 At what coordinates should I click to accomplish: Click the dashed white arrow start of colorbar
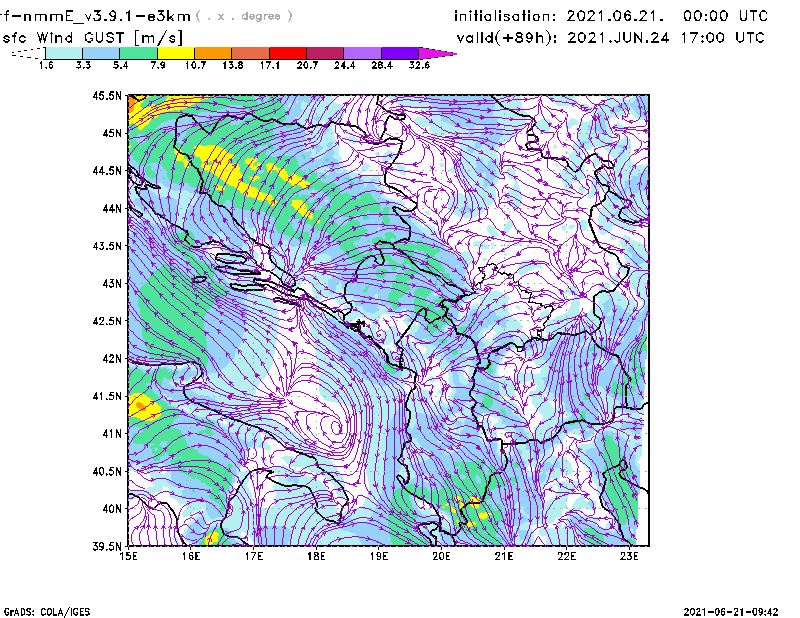28,53
